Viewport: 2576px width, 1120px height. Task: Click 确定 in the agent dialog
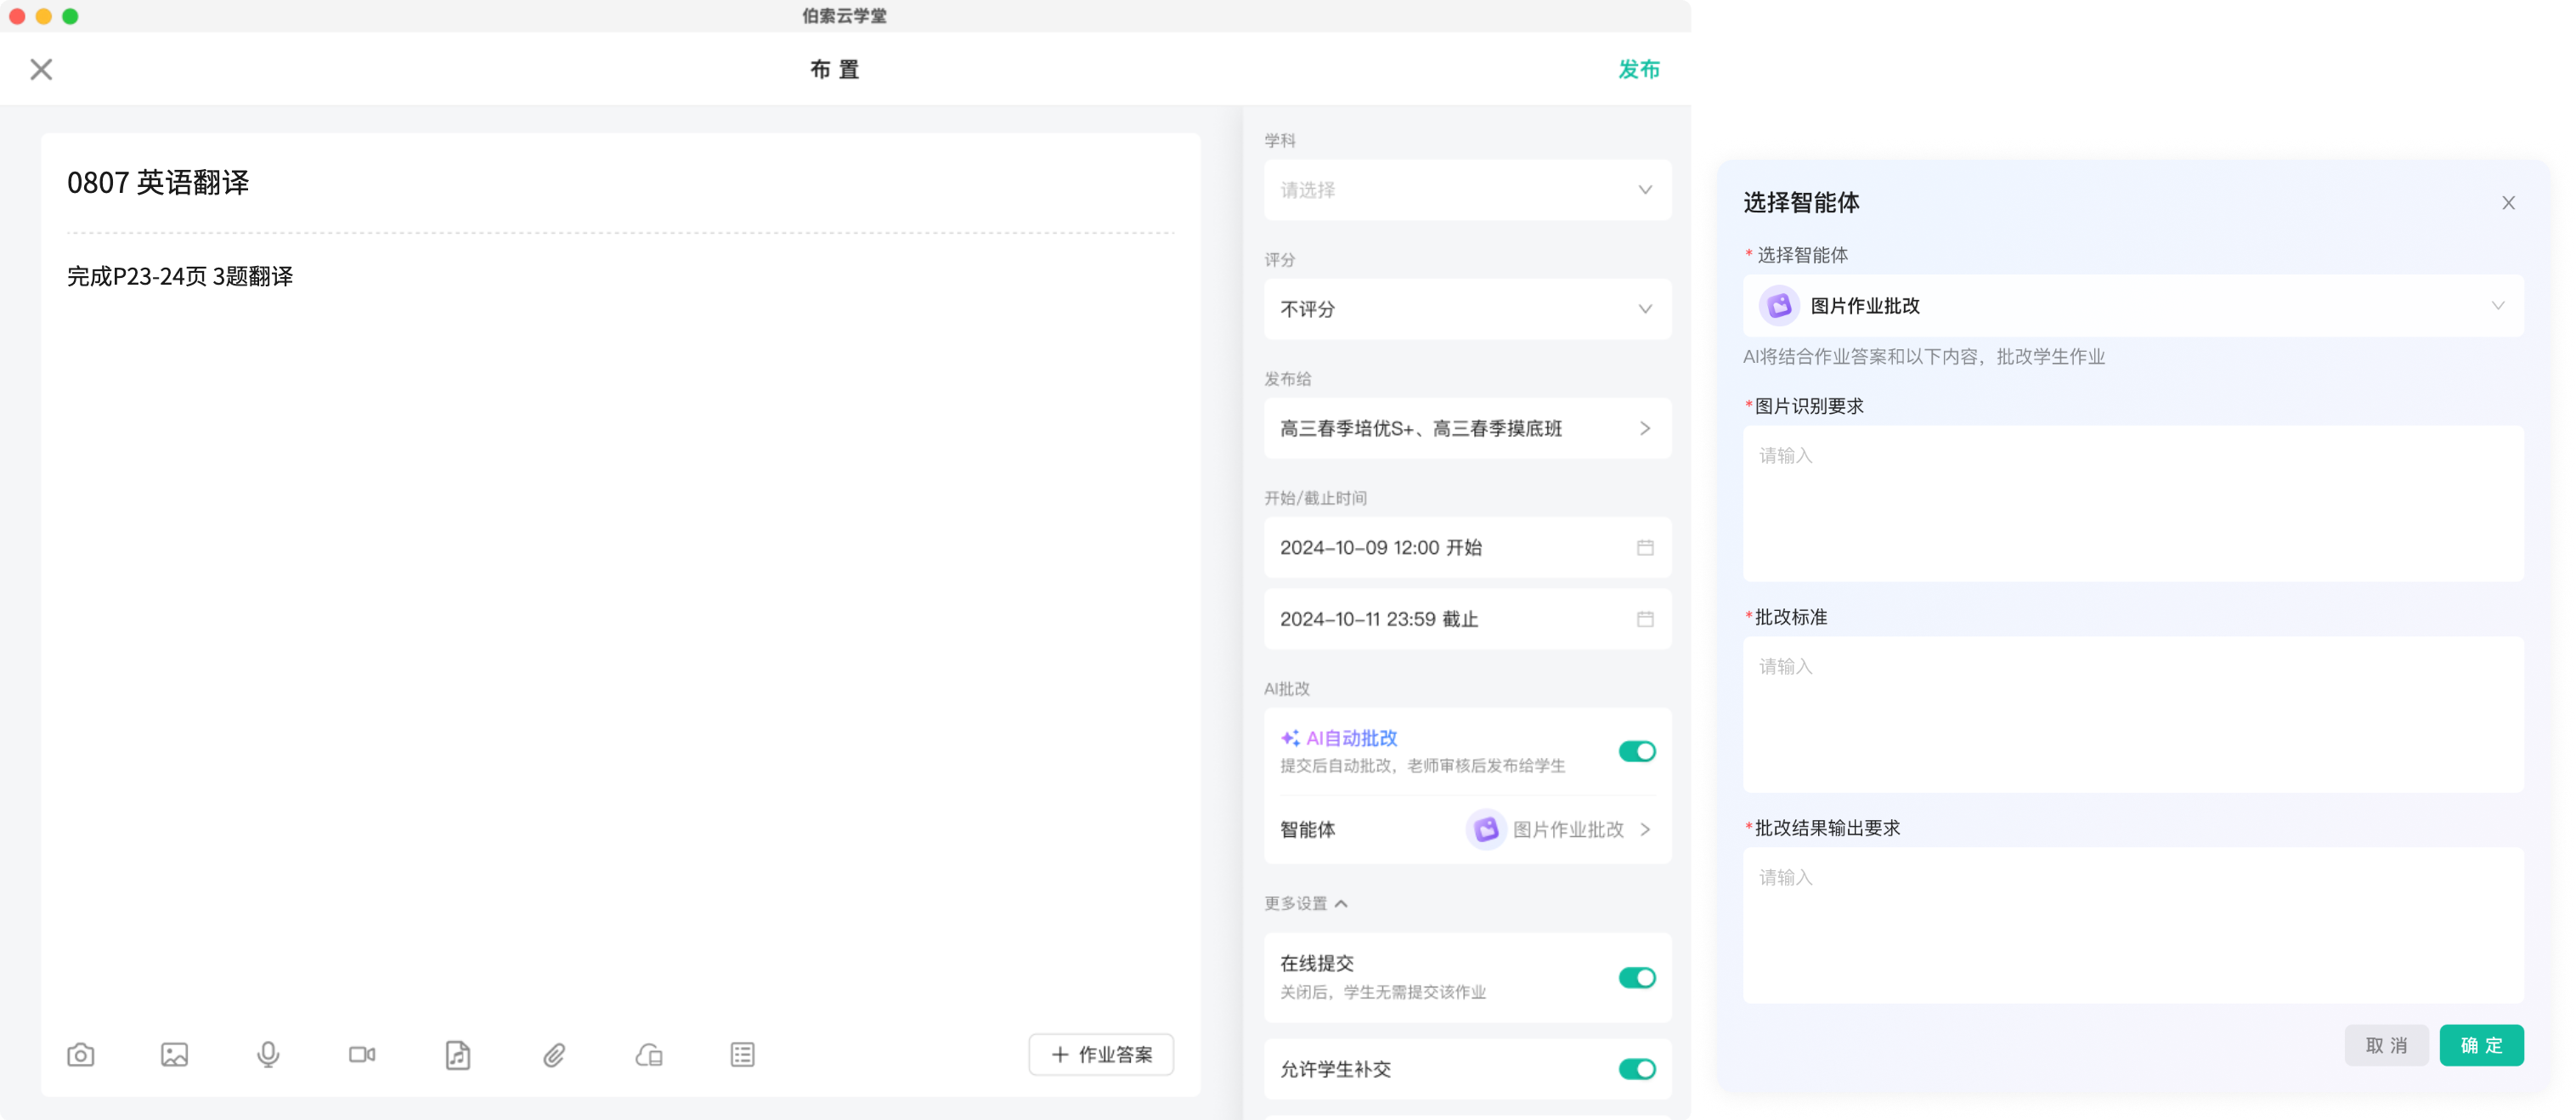click(2481, 1045)
